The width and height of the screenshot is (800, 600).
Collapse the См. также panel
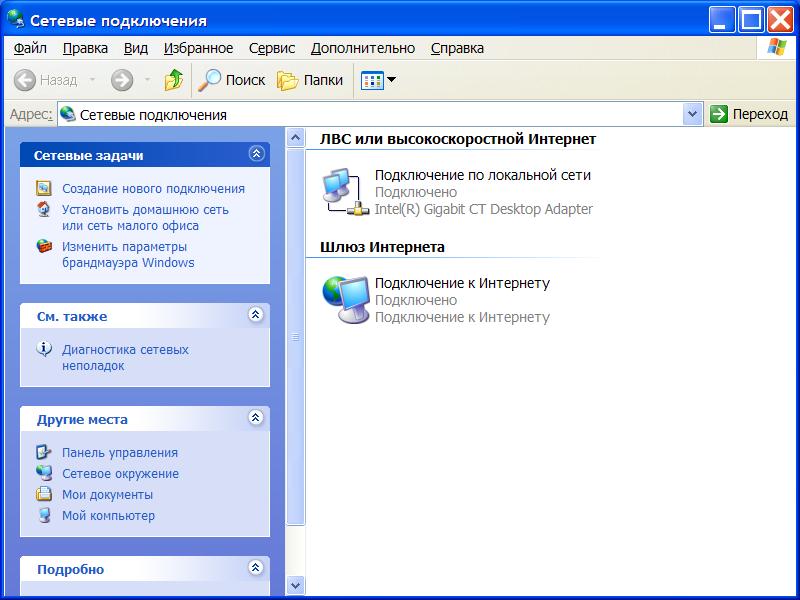coord(256,315)
